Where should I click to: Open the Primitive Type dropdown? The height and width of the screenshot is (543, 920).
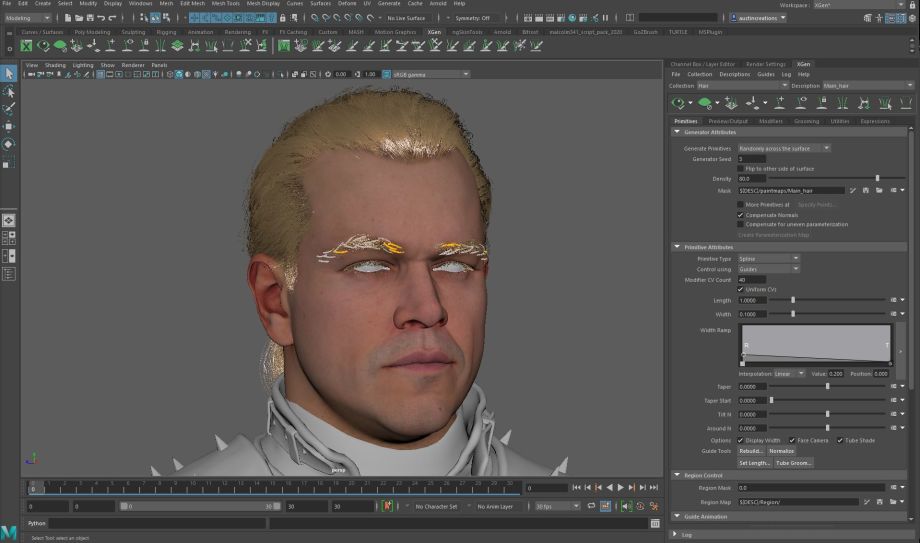coord(768,258)
